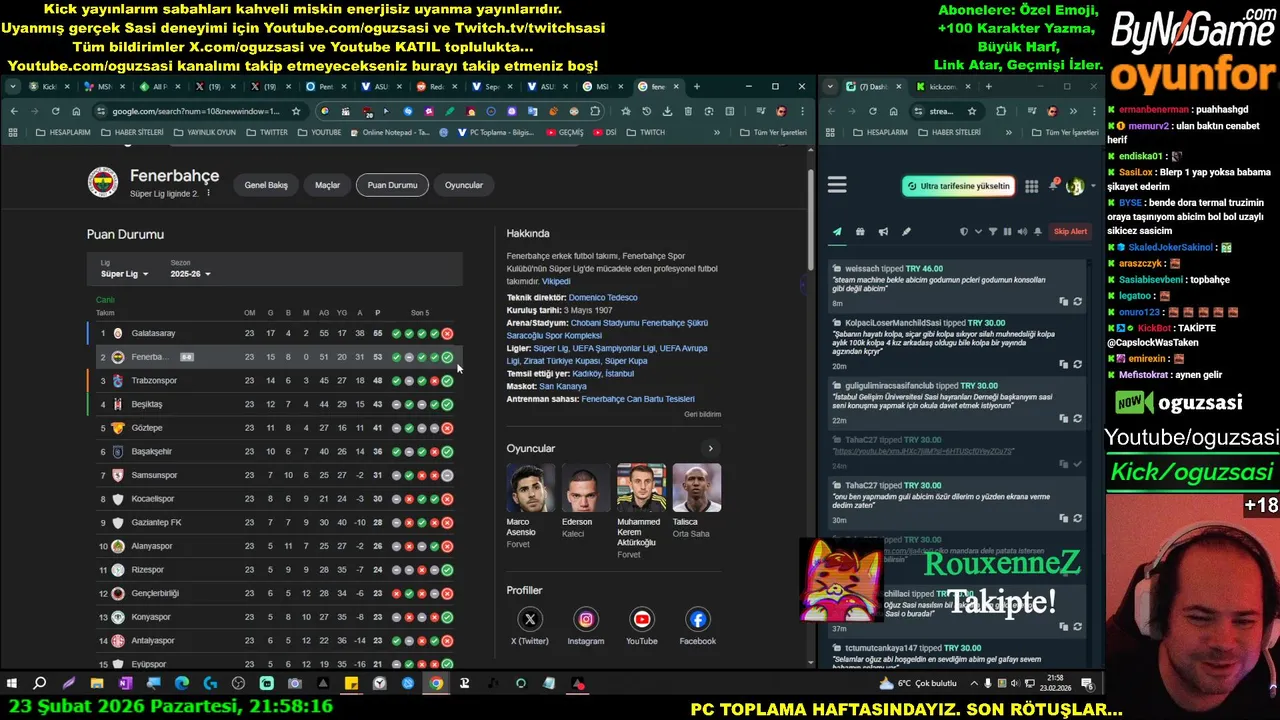Open Marco Asensio player thumbnail

pos(531,488)
